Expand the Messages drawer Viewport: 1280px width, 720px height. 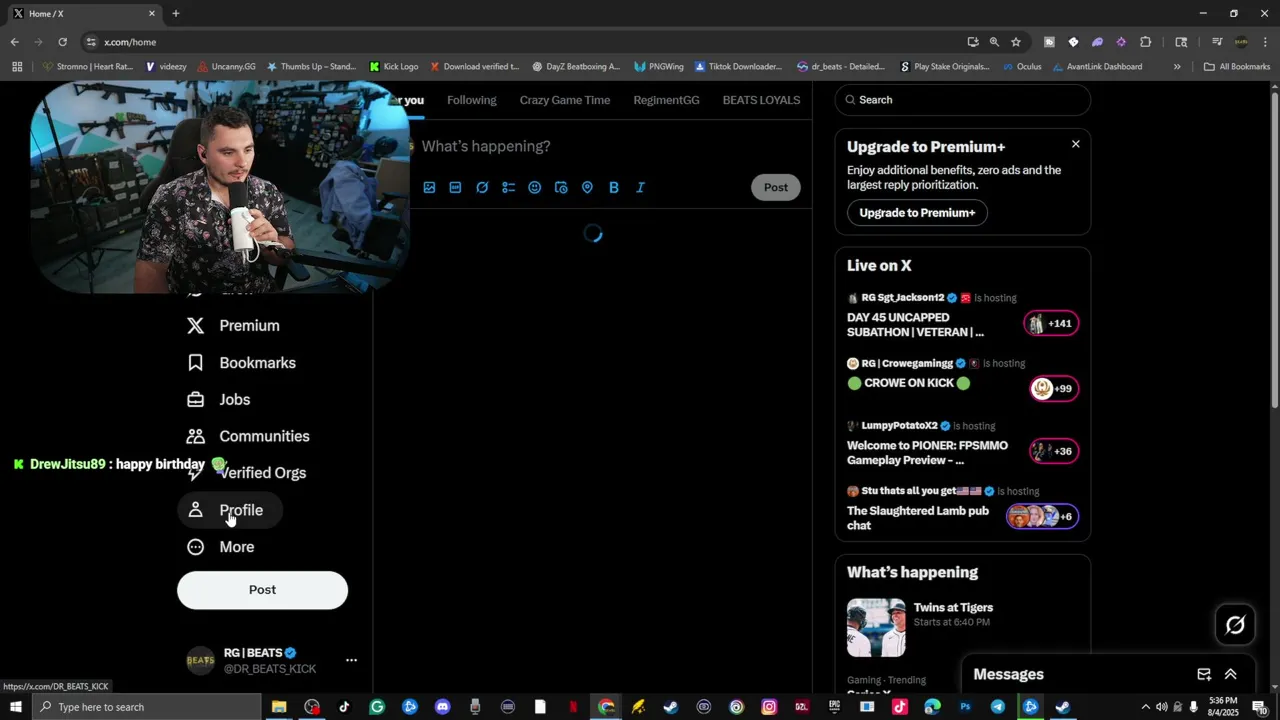(1231, 675)
